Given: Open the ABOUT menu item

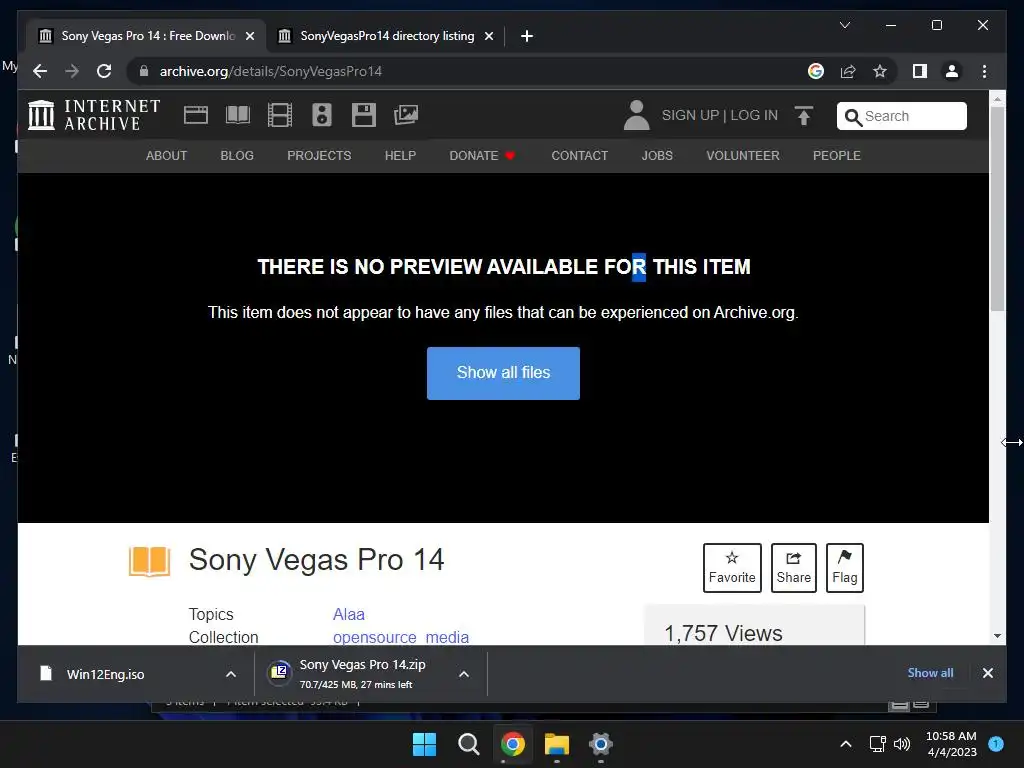Looking at the screenshot, I should [x=167, y=155].
